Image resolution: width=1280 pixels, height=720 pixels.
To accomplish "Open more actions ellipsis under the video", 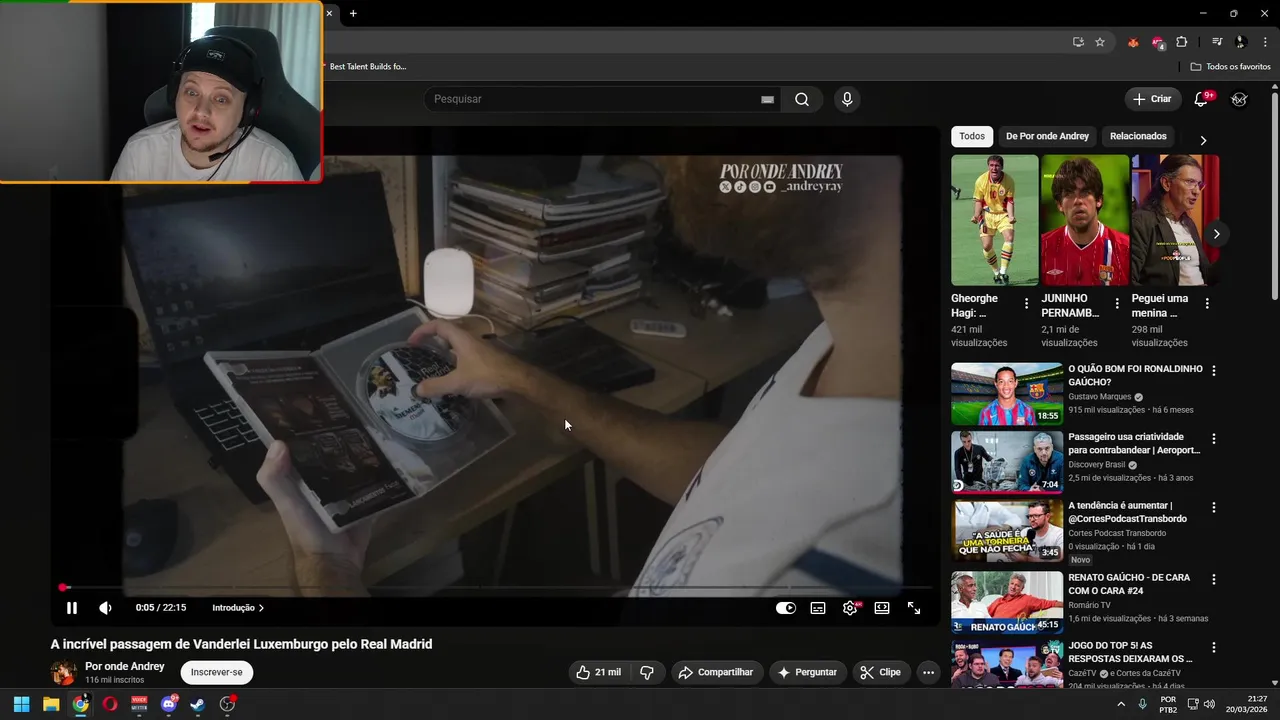I will (928, 672).
